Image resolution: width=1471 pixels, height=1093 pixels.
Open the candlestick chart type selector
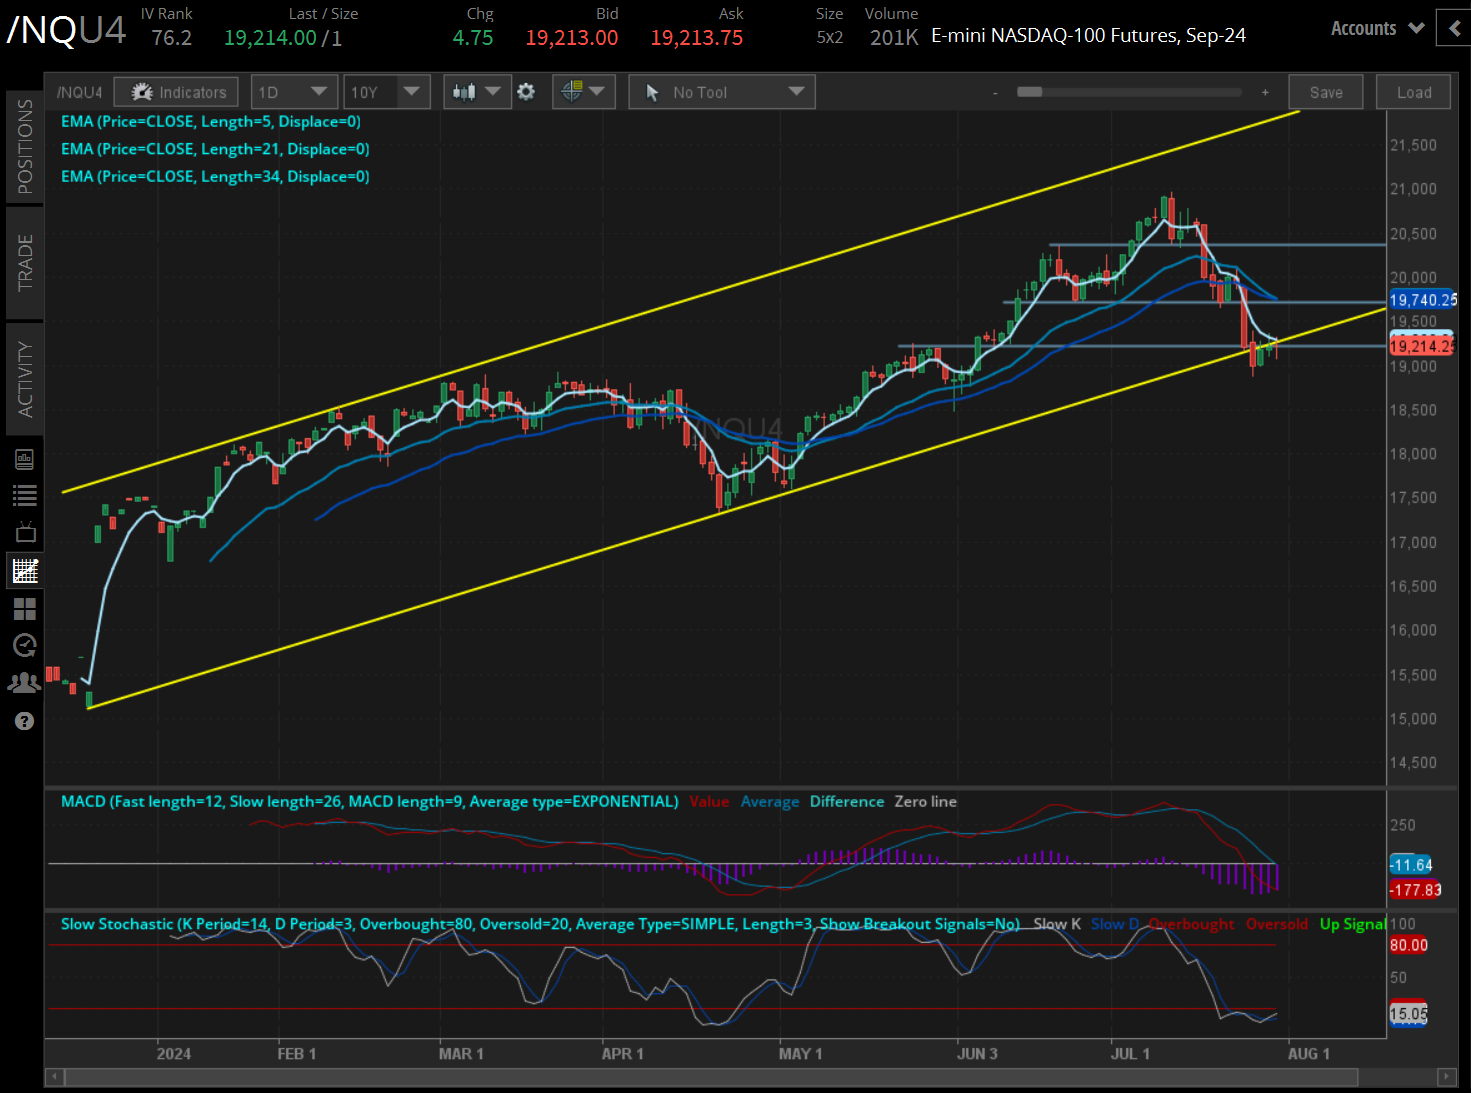(x=477, y=91)
